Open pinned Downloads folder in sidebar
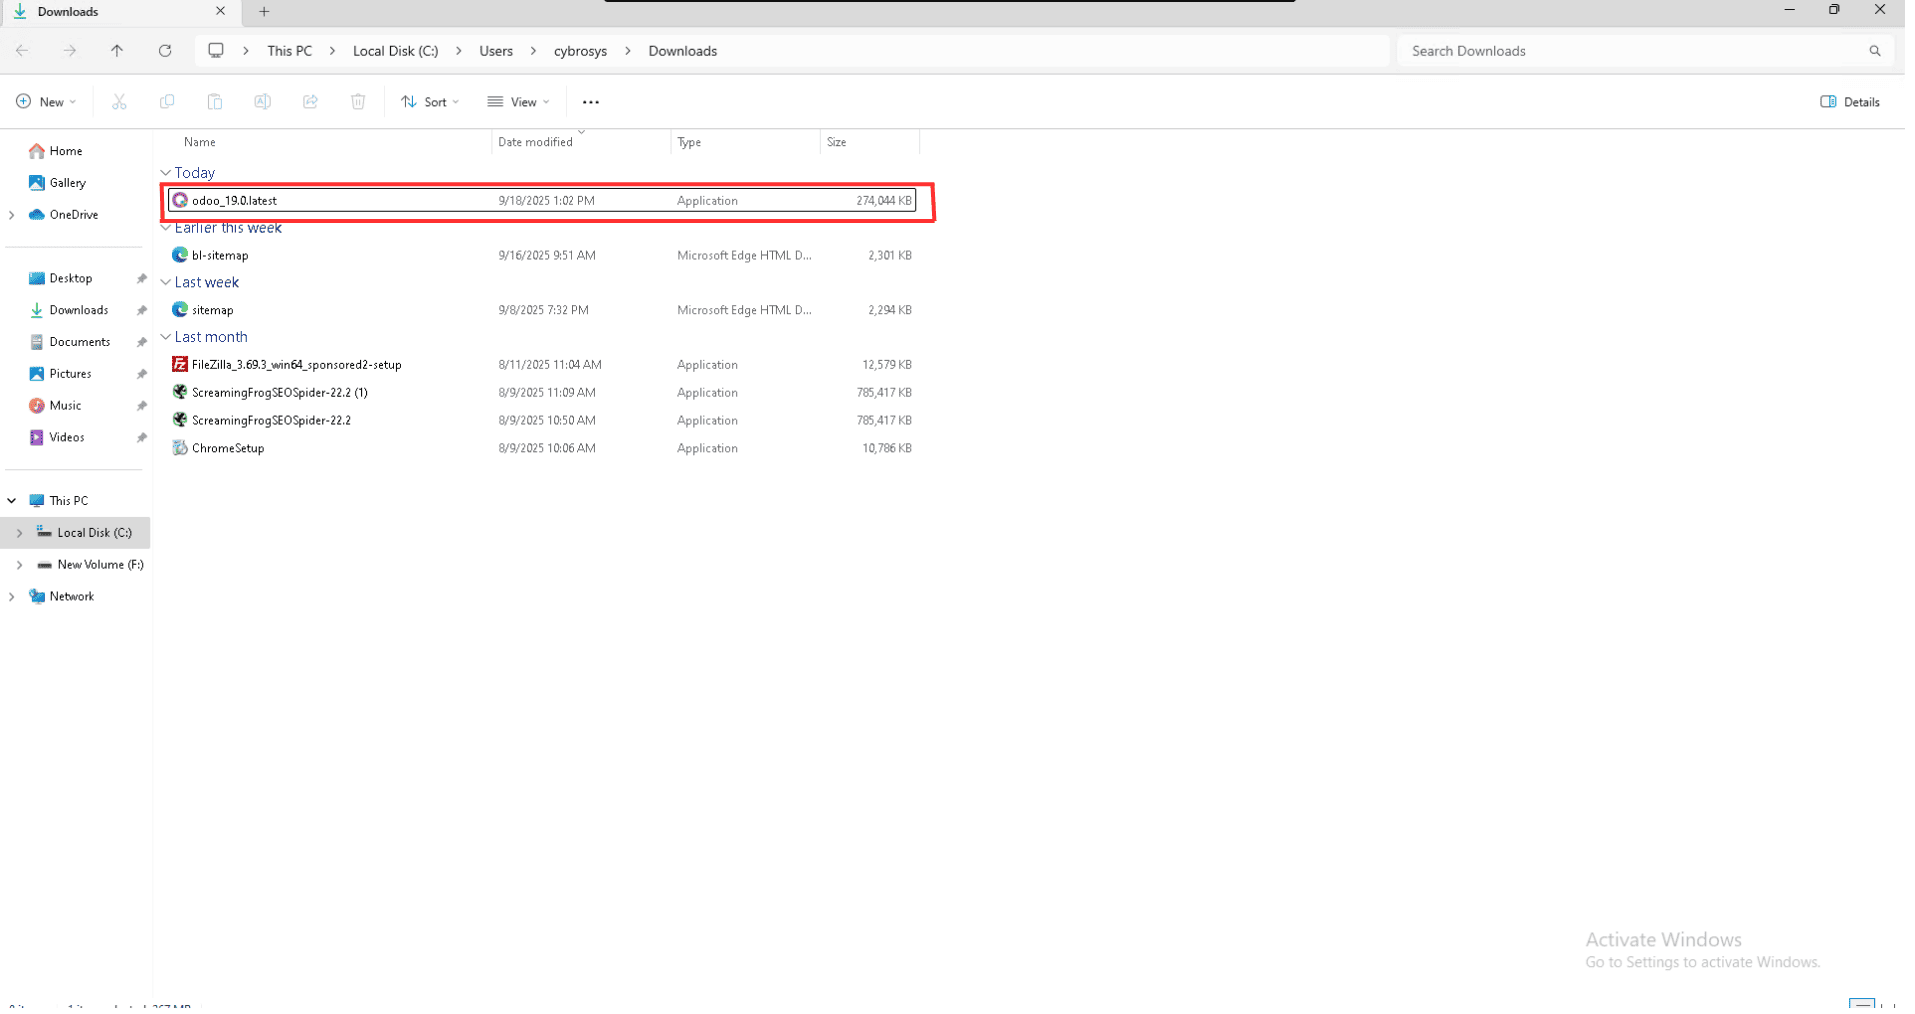Image resolution: width=1915 pixels, height=1014 pixels. pos(69,312)
